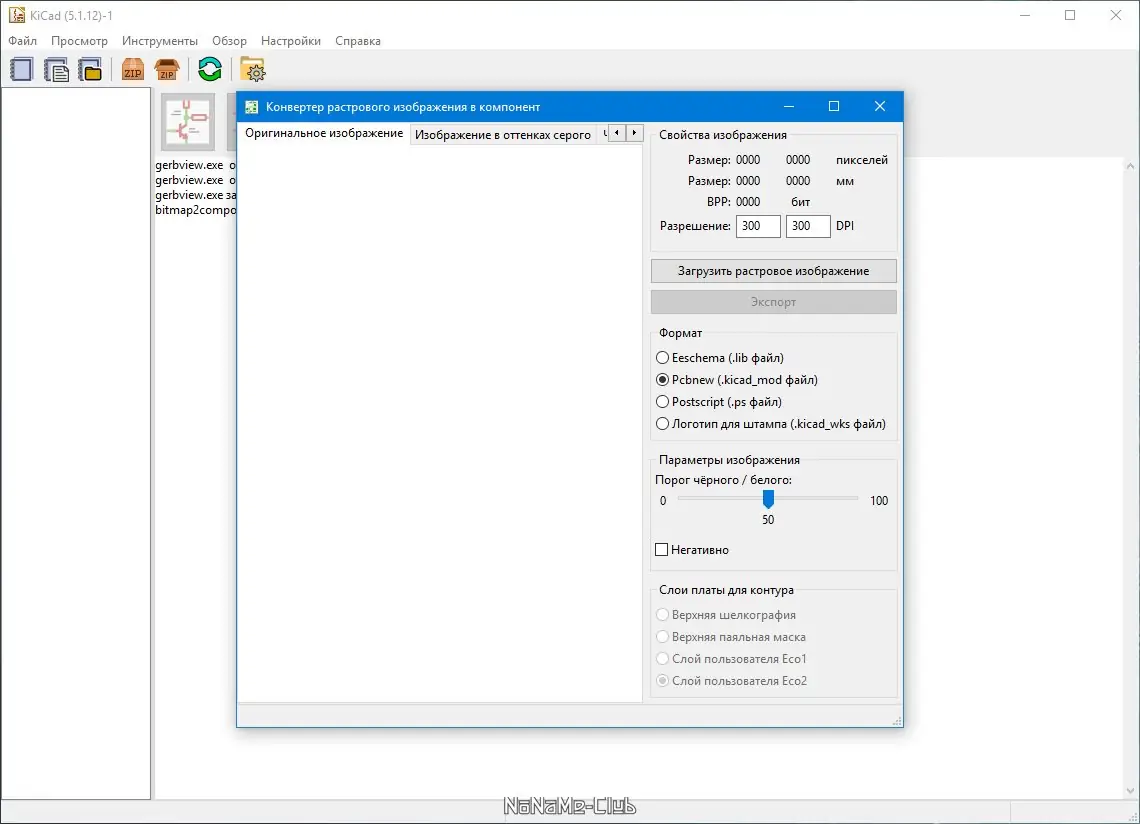
Task: Select the Eeschema (.lib файл) format
Action: coord(720,358)
